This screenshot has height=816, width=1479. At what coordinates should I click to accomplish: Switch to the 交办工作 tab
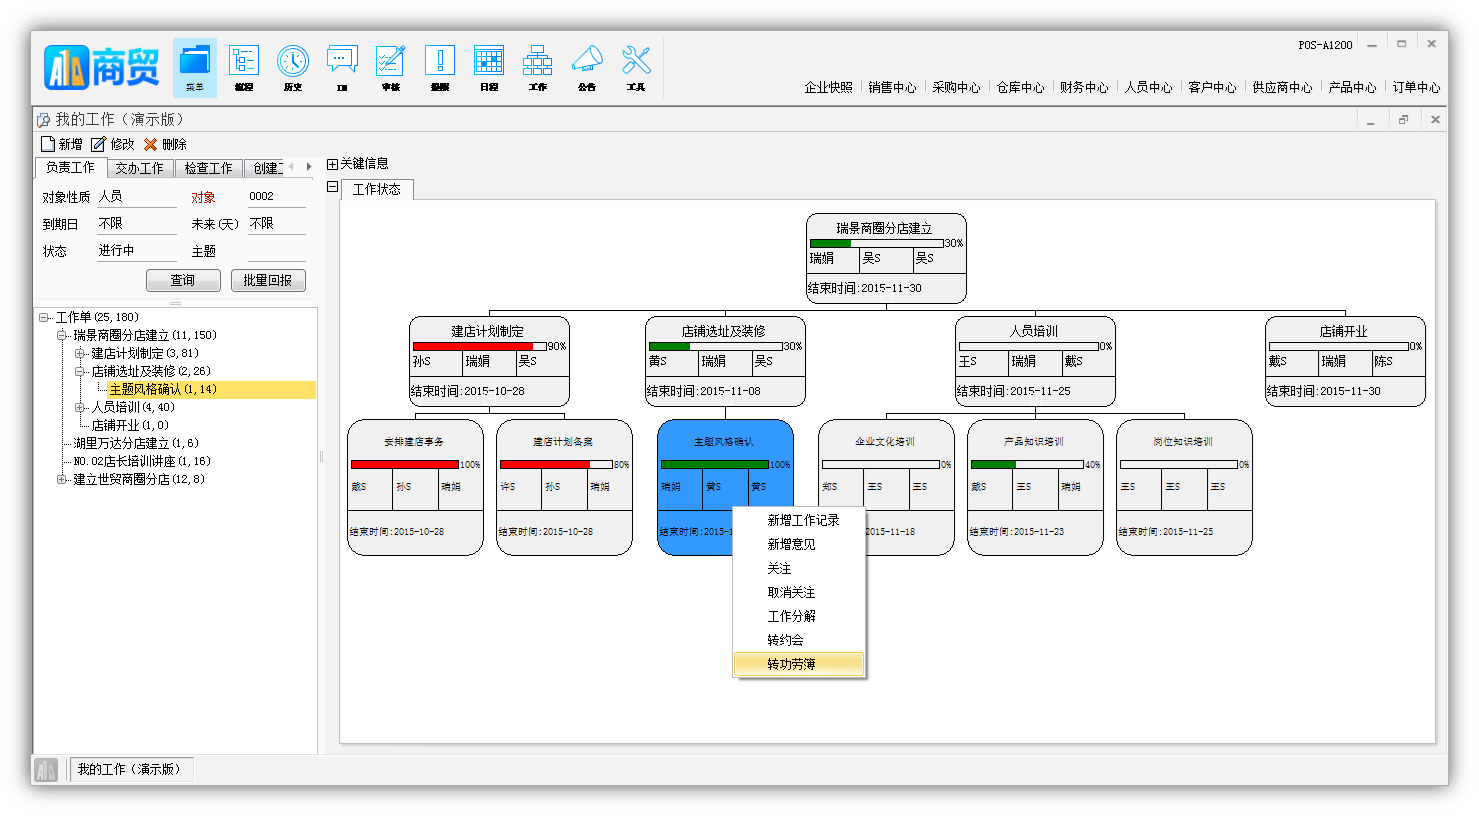[x=139, y=168]
